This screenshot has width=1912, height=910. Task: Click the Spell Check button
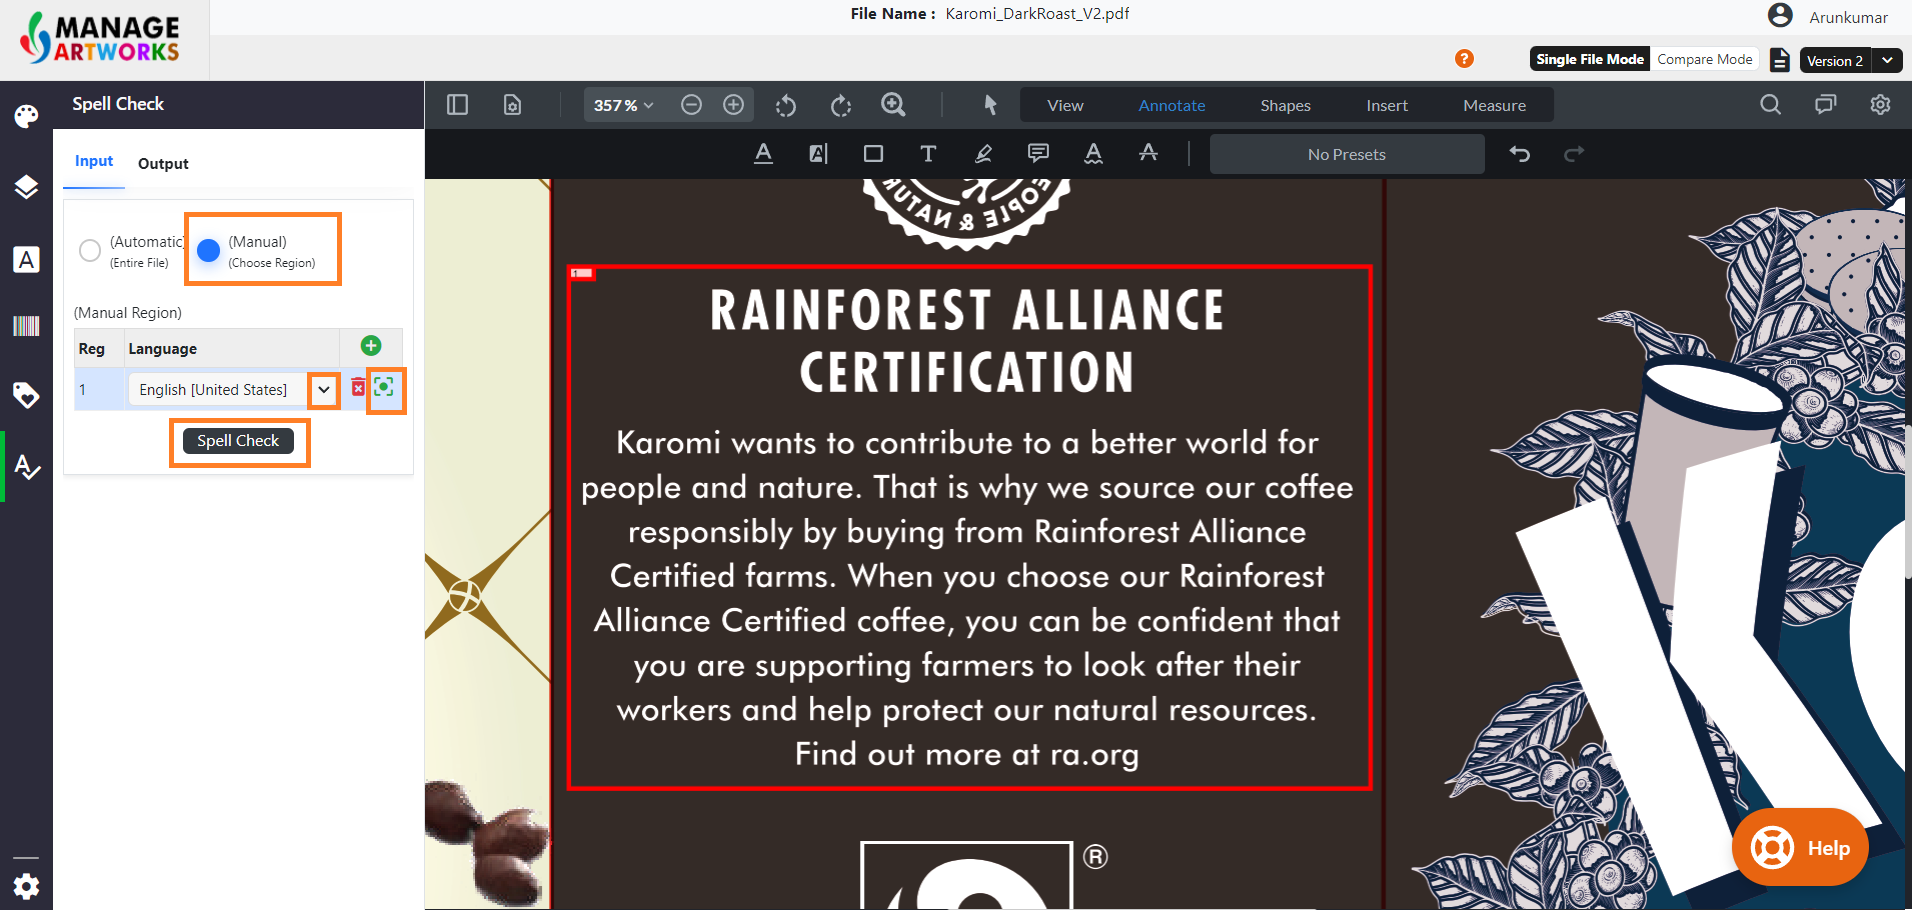click(x=238, y=441)
